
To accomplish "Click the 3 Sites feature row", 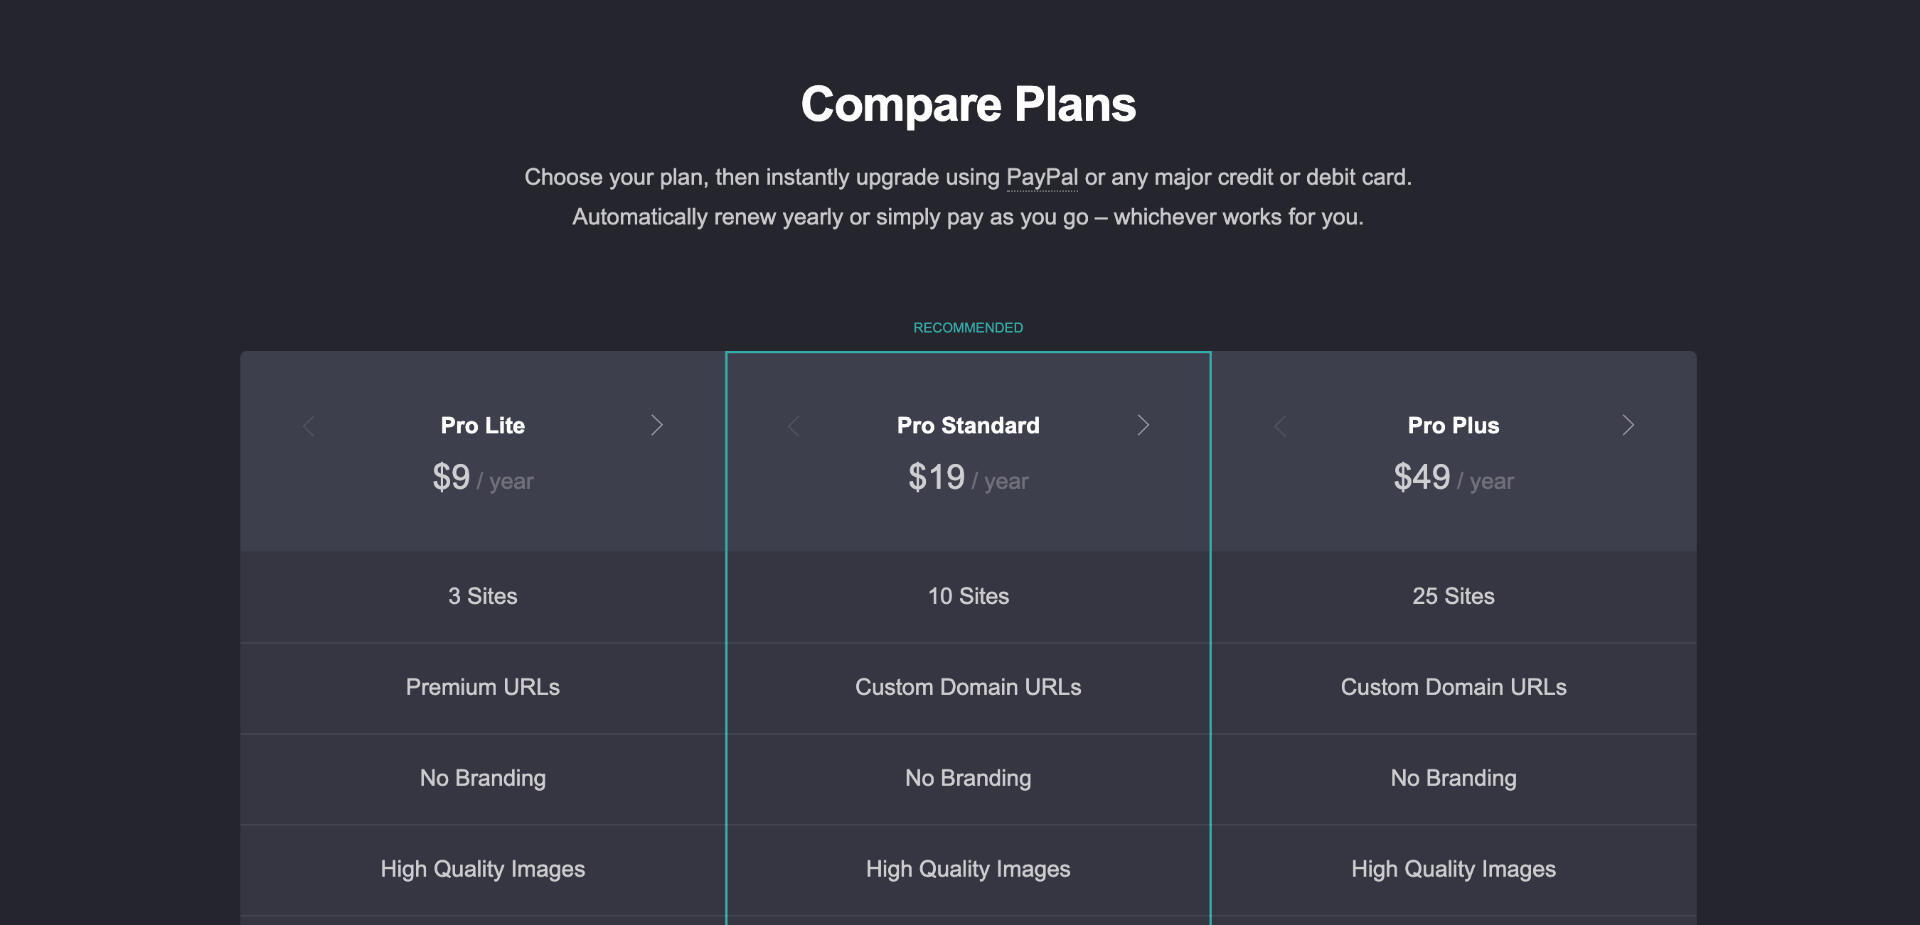I will click(483, 597).
